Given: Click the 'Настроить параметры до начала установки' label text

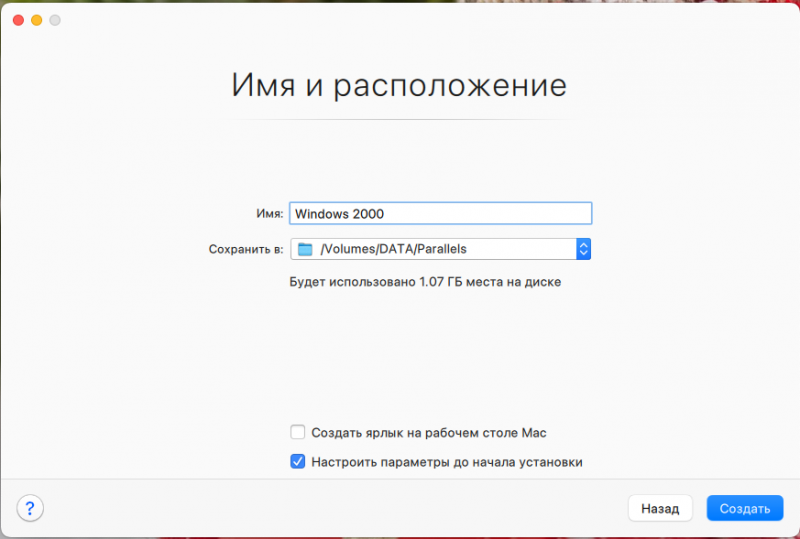Looking at the screenshot, I should 446,462.
